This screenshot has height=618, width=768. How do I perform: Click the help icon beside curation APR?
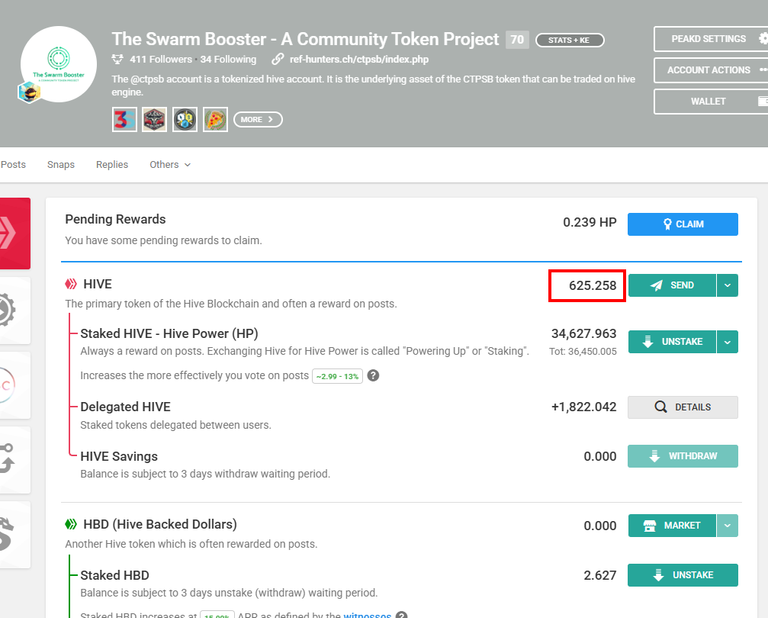tap(373, 376)
